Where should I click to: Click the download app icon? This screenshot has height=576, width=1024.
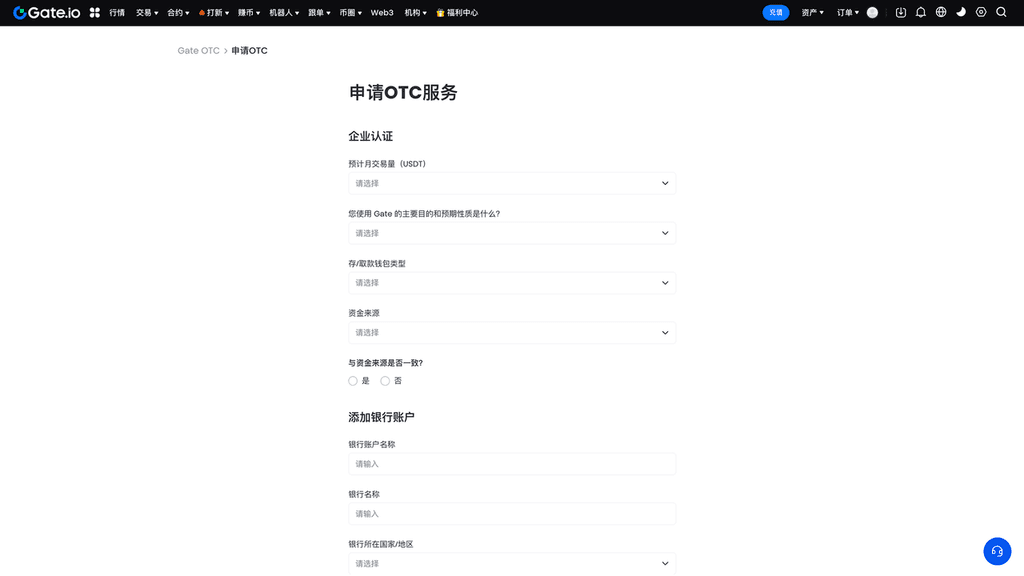[x=901, y=13]
